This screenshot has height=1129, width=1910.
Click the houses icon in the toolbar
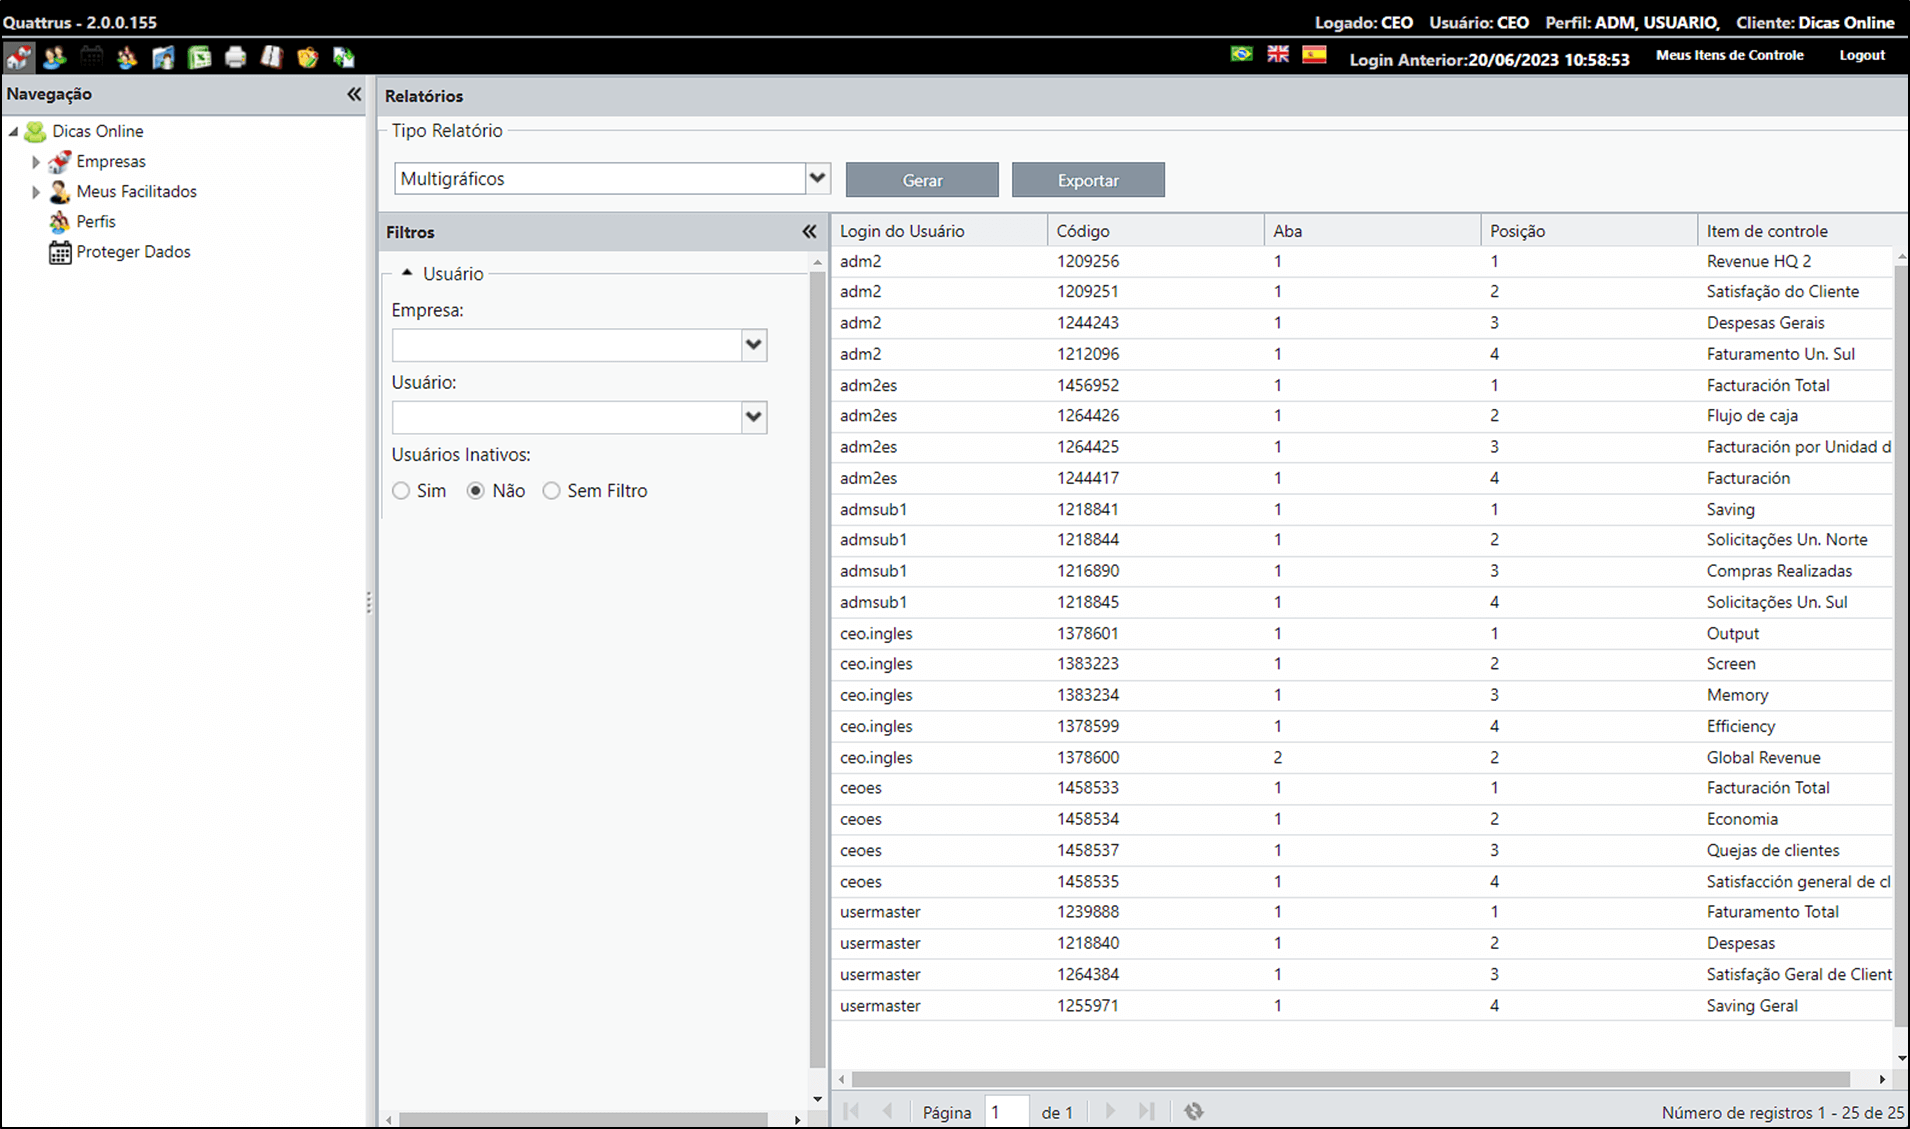tap(19, 57)
